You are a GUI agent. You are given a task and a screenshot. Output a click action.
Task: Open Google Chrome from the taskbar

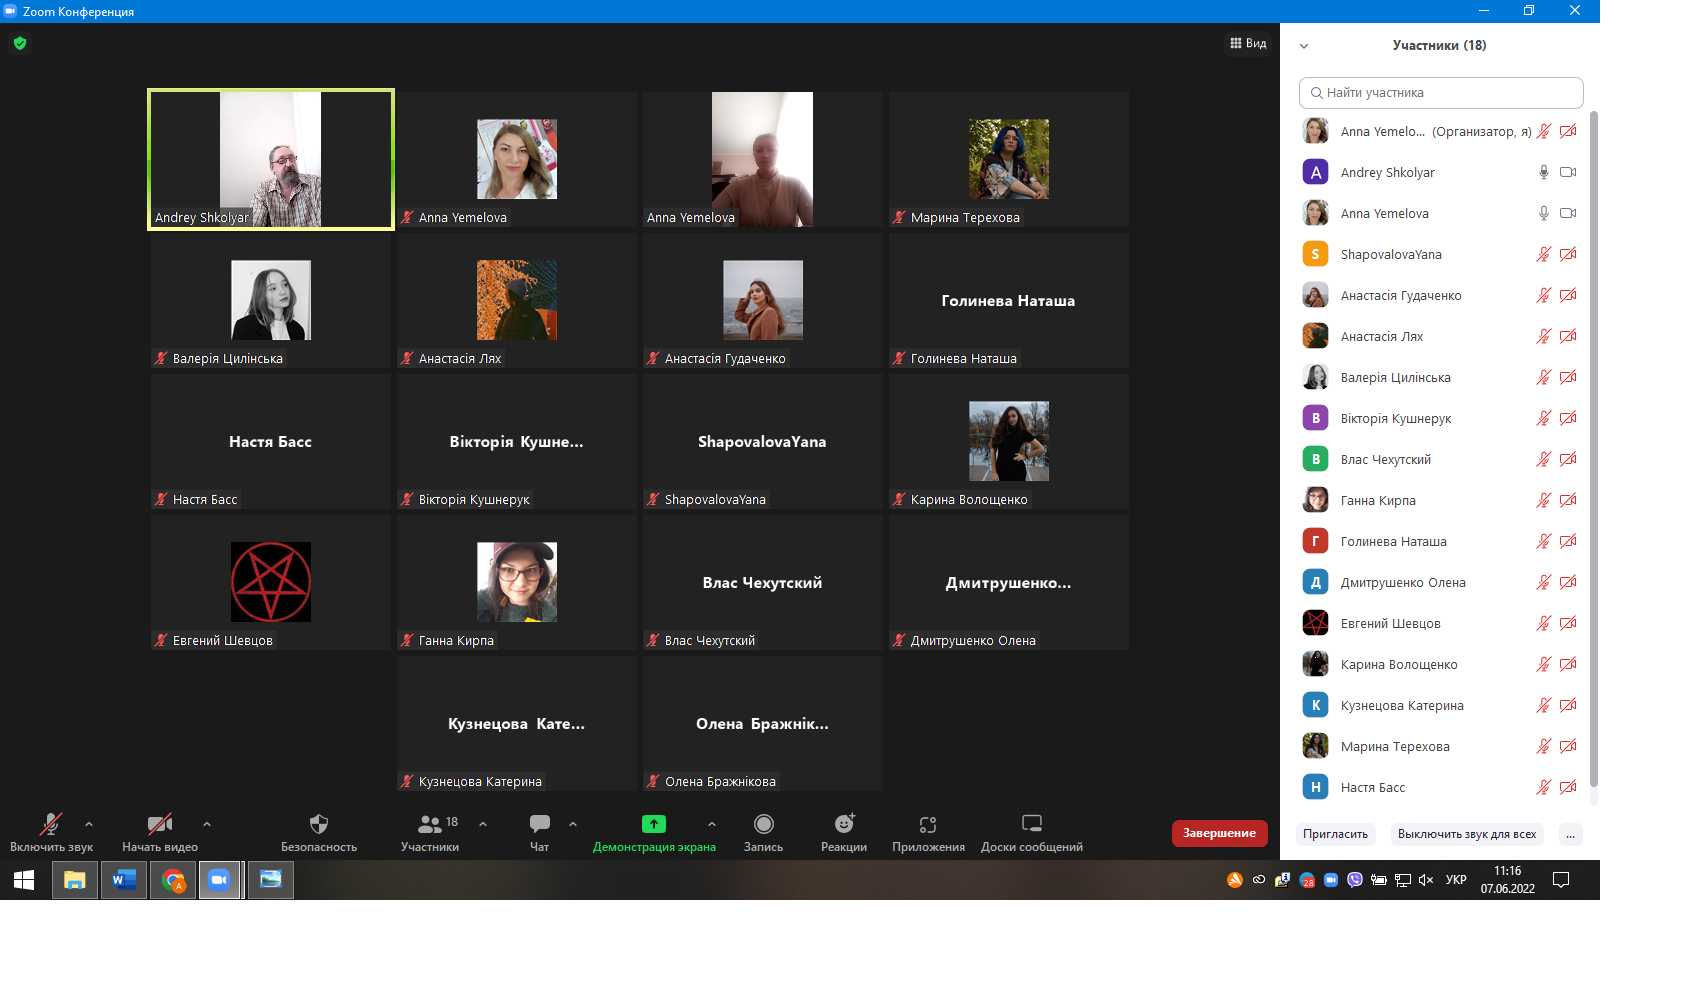[173, 880]
